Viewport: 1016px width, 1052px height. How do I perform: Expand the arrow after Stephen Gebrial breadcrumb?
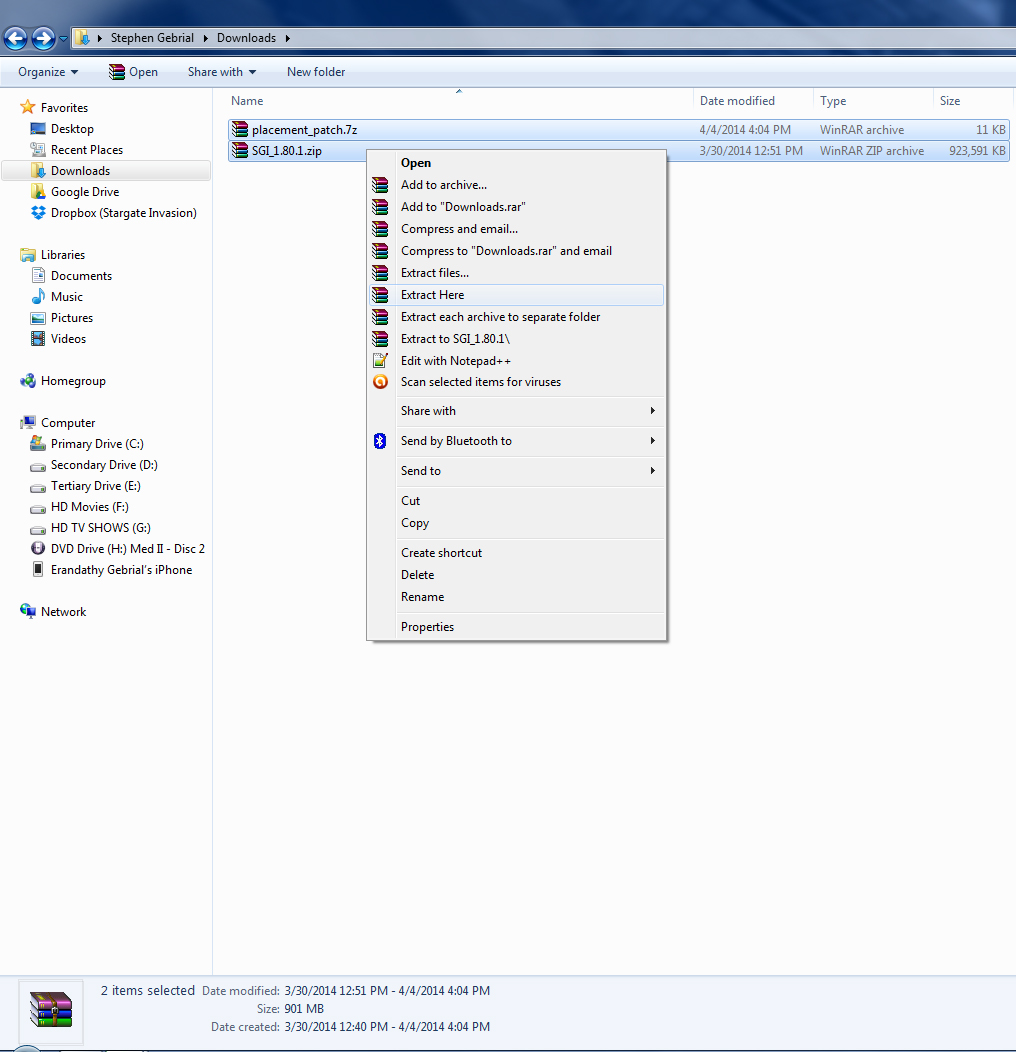click(205, 38)
